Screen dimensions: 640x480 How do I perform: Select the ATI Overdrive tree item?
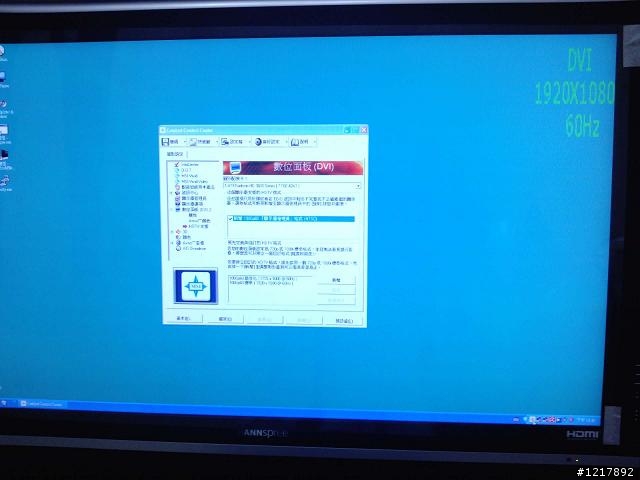coord(194,249)
